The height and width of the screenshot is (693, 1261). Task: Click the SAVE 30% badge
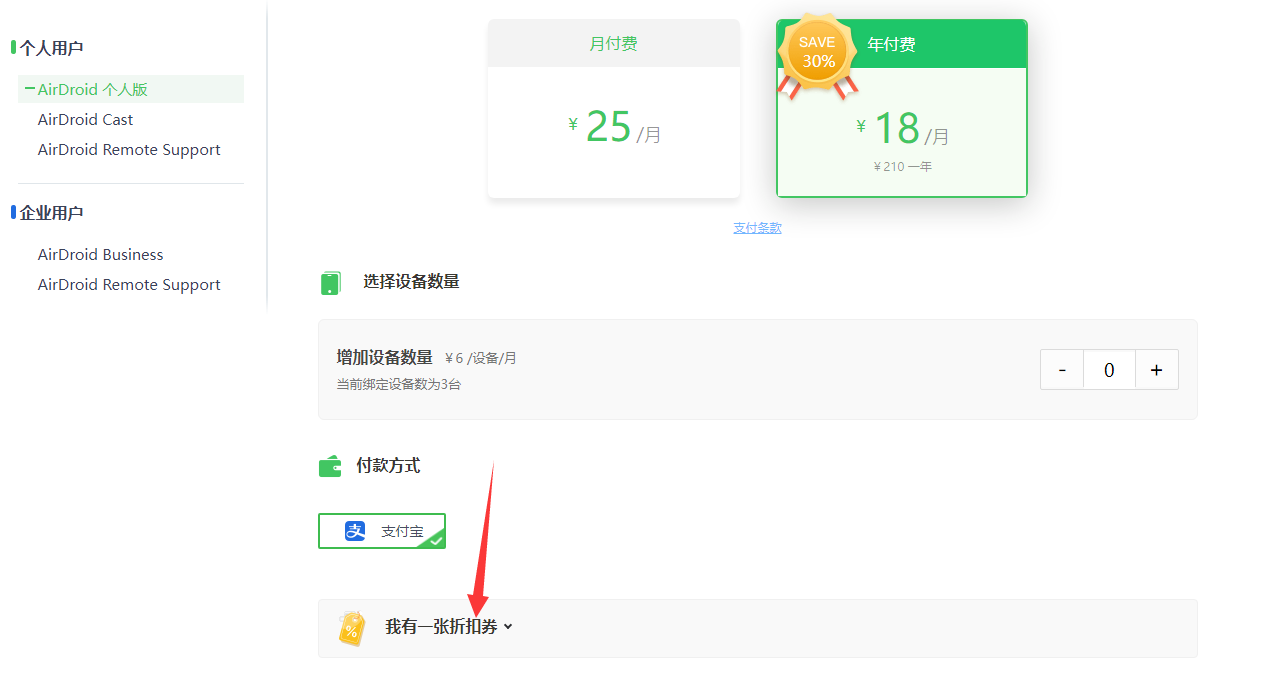click(x=818, y=58)
